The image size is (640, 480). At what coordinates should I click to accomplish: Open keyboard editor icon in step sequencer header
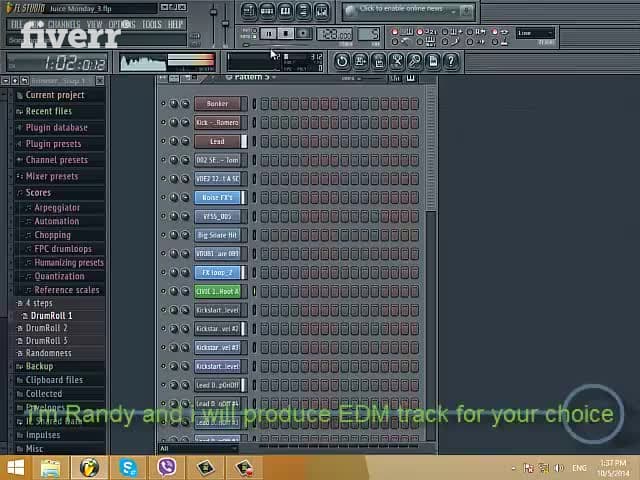pos(410,78)
